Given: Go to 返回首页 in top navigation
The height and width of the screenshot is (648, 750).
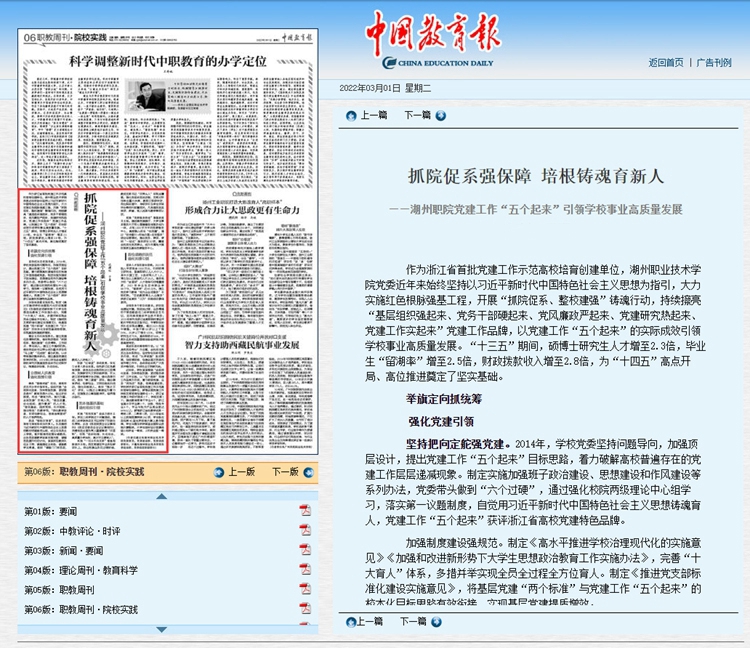Looking at the screenshot, I should click(x=665, y=62).
